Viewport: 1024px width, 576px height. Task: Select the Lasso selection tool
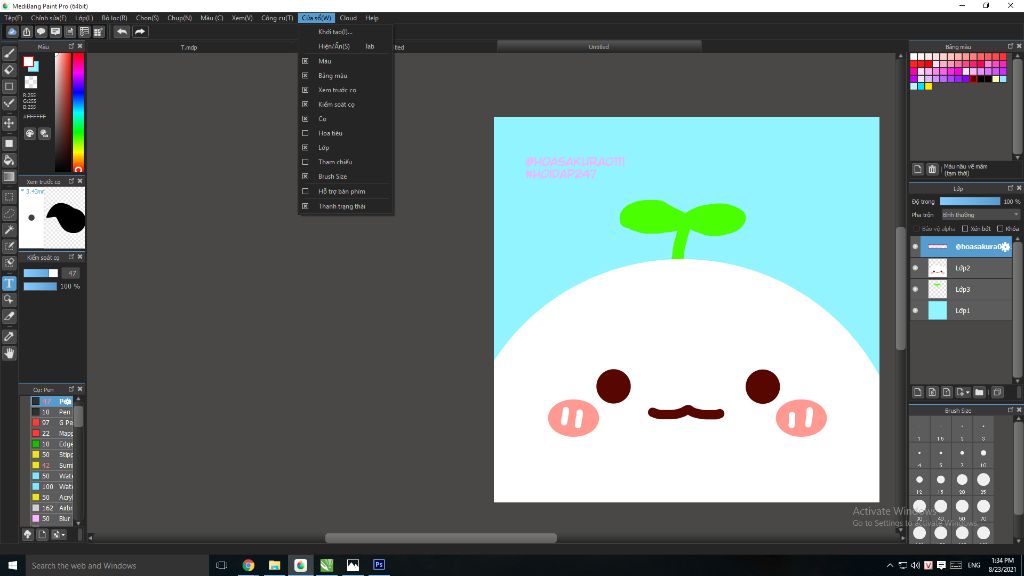9,214
